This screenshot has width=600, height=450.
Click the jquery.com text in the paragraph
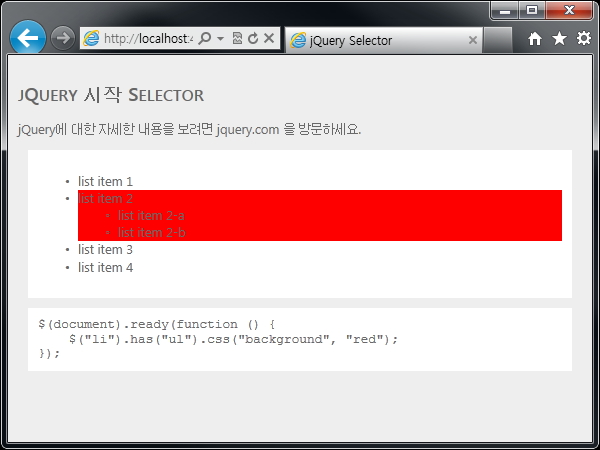248,129
